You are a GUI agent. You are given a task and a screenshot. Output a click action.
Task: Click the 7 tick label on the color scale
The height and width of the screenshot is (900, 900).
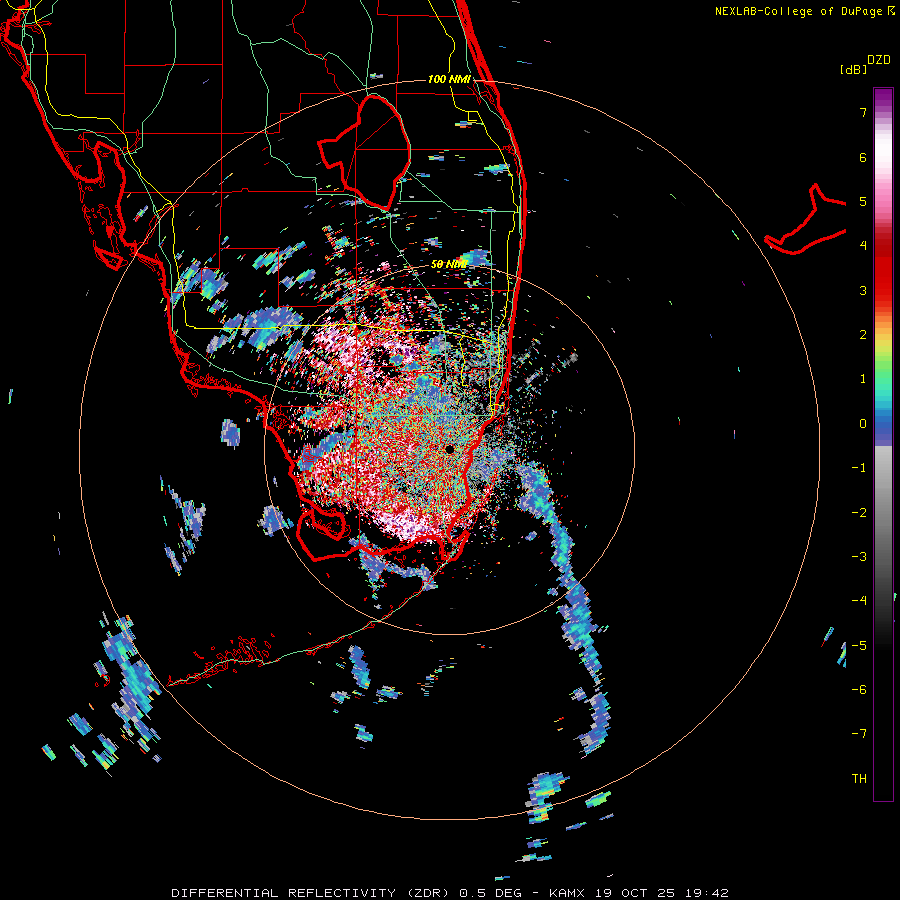pos(863,112)
